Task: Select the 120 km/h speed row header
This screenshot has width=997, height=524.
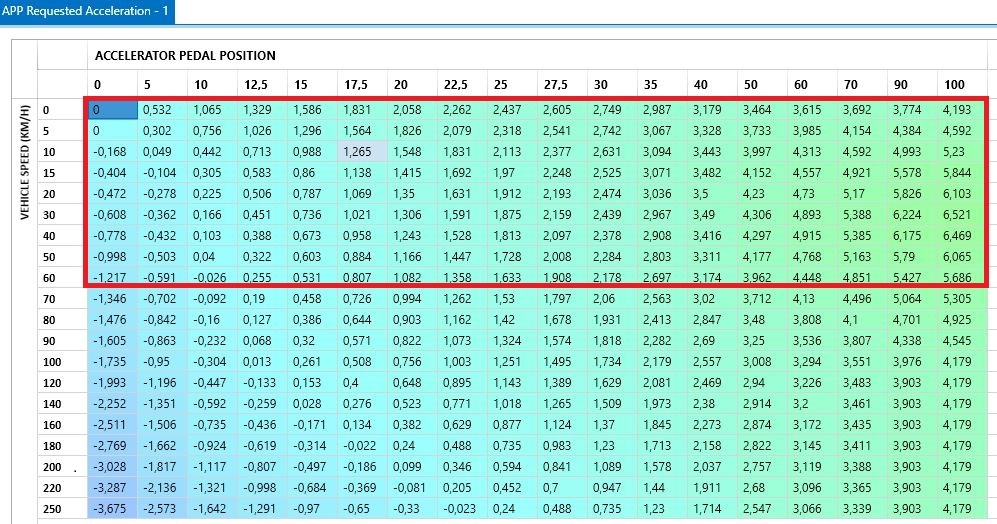Action: coord(62,383)
